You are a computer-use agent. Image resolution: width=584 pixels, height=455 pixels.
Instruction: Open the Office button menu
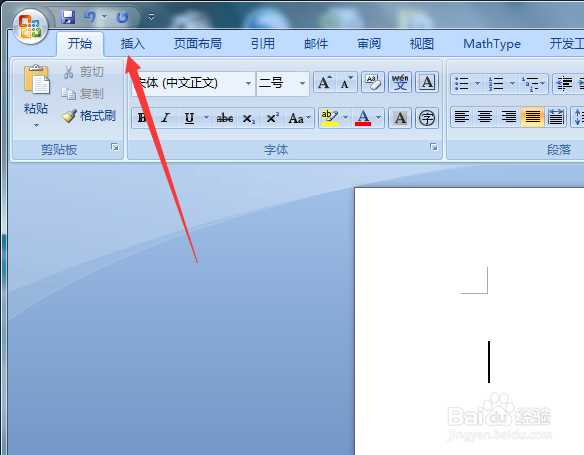[x=30, y=27]
